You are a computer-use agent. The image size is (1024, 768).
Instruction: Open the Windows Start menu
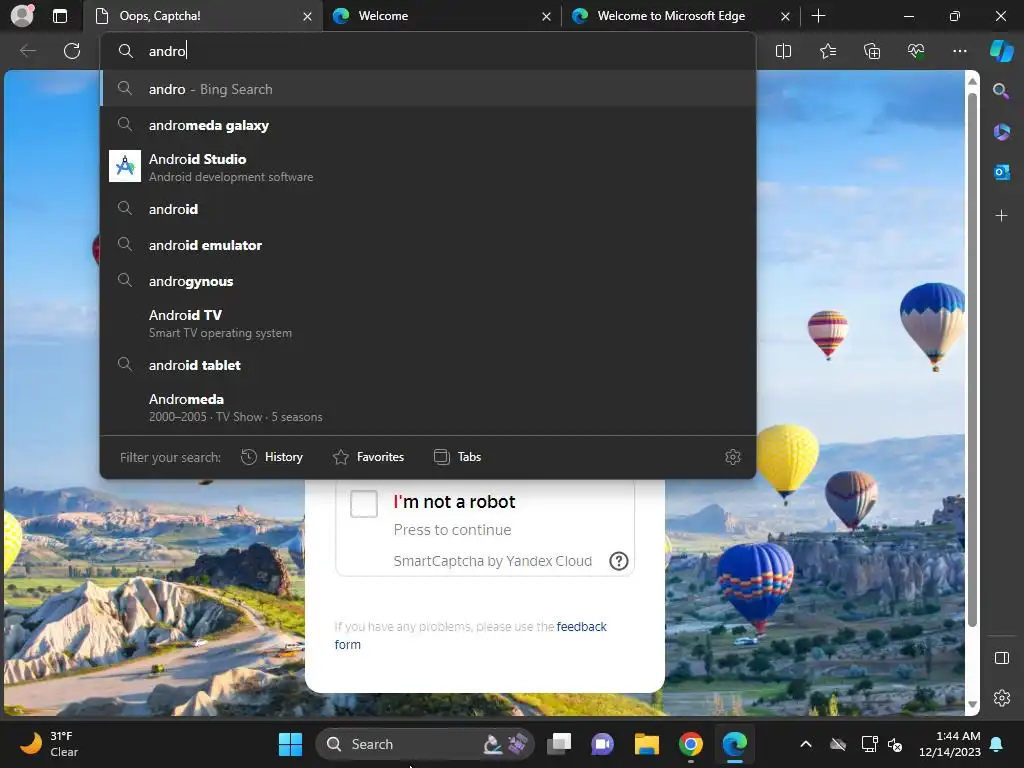(290, 744)
